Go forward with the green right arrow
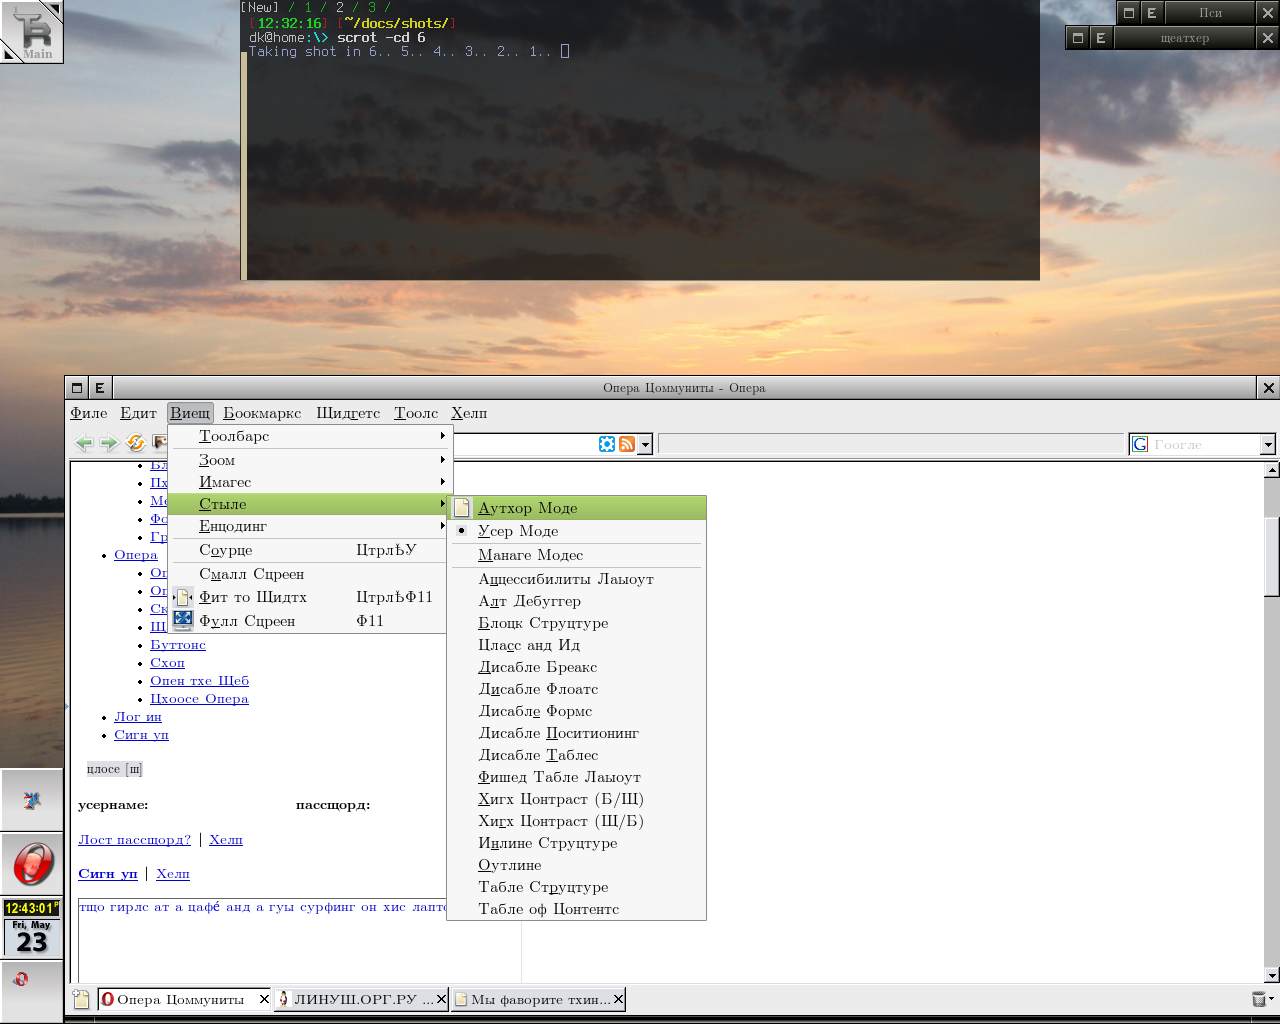This screenshot has height=1024, width=1280. (109, 443)
